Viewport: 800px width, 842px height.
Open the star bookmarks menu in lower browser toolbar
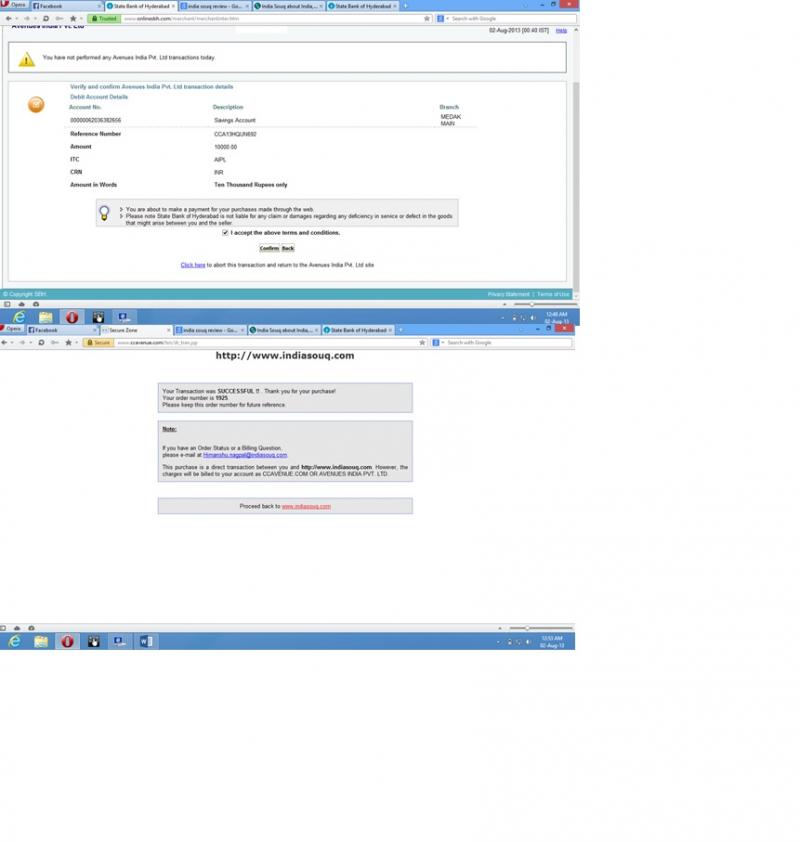(x=69, y=343)
